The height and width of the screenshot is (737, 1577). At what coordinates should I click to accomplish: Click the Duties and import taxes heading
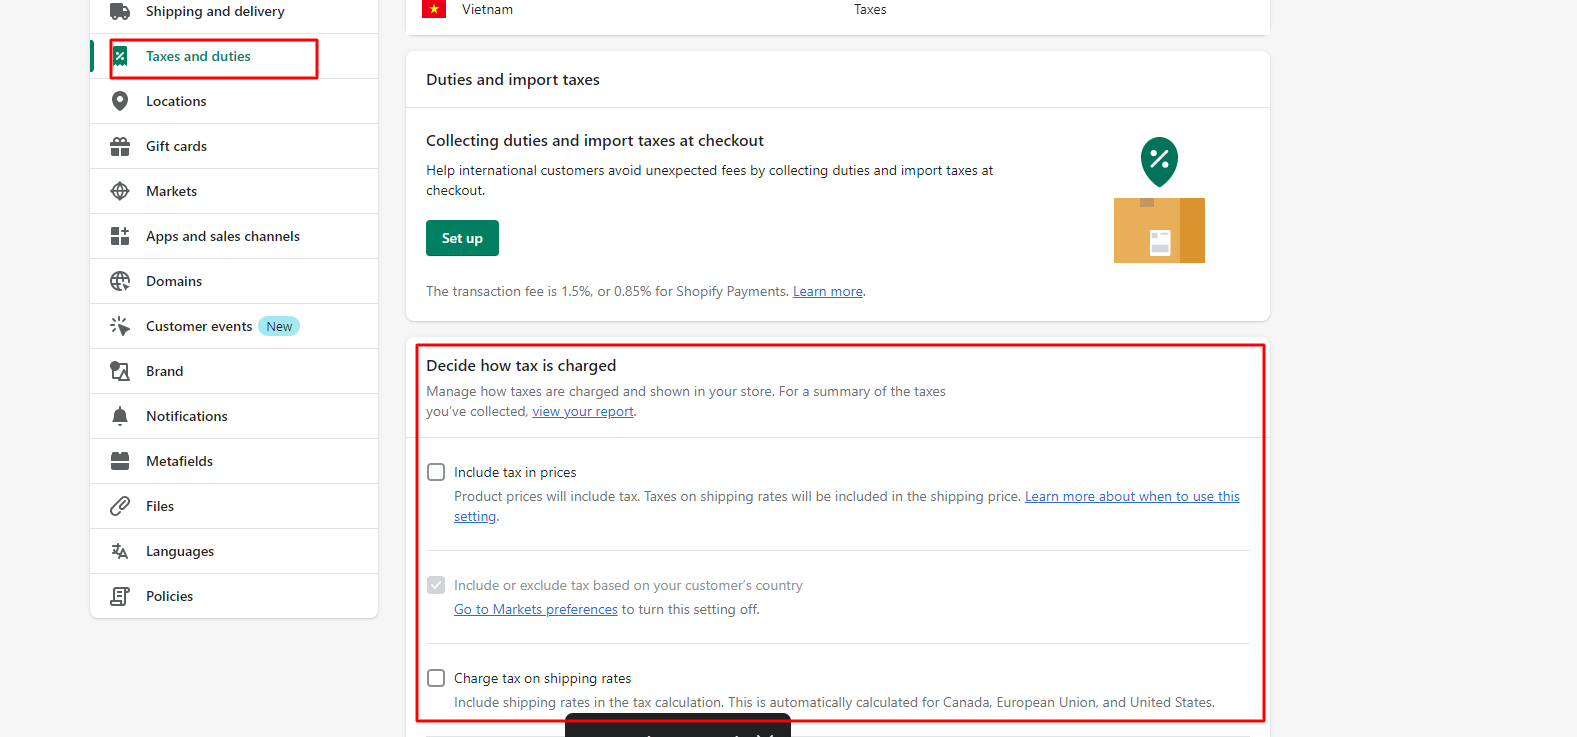click(513, 80)
